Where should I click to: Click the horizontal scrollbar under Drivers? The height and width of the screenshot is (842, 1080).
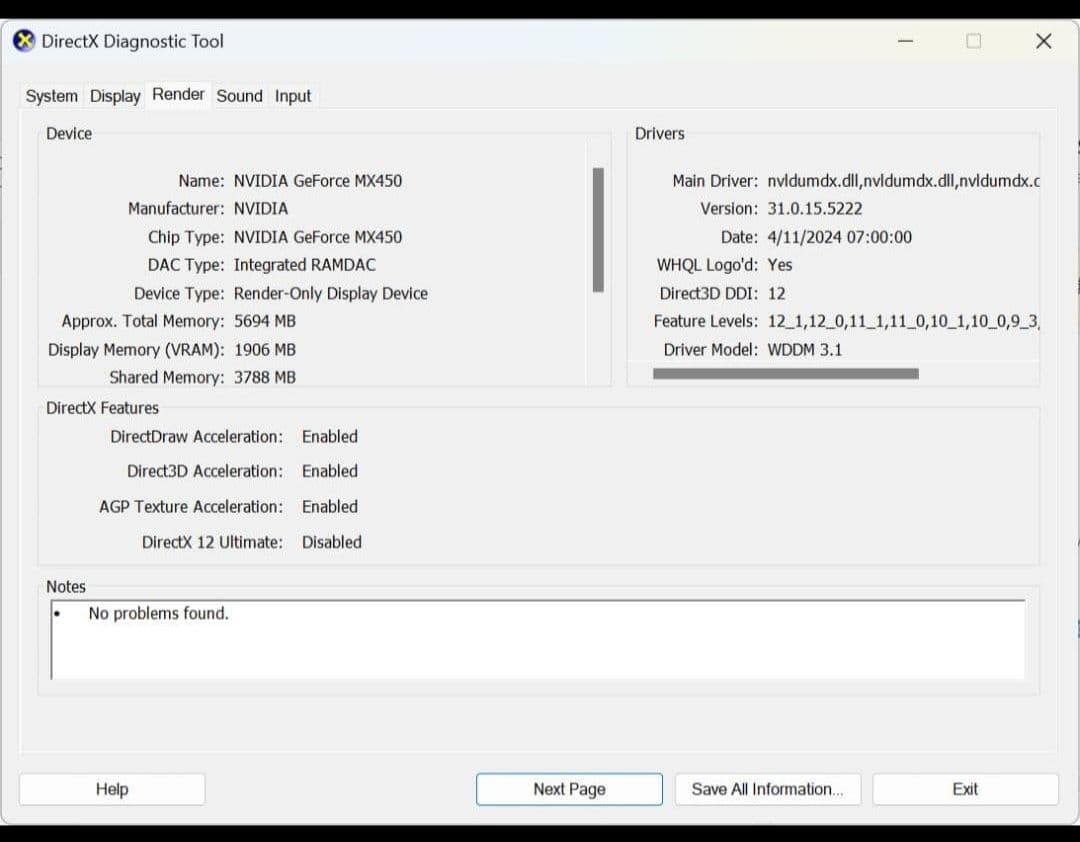786,373
